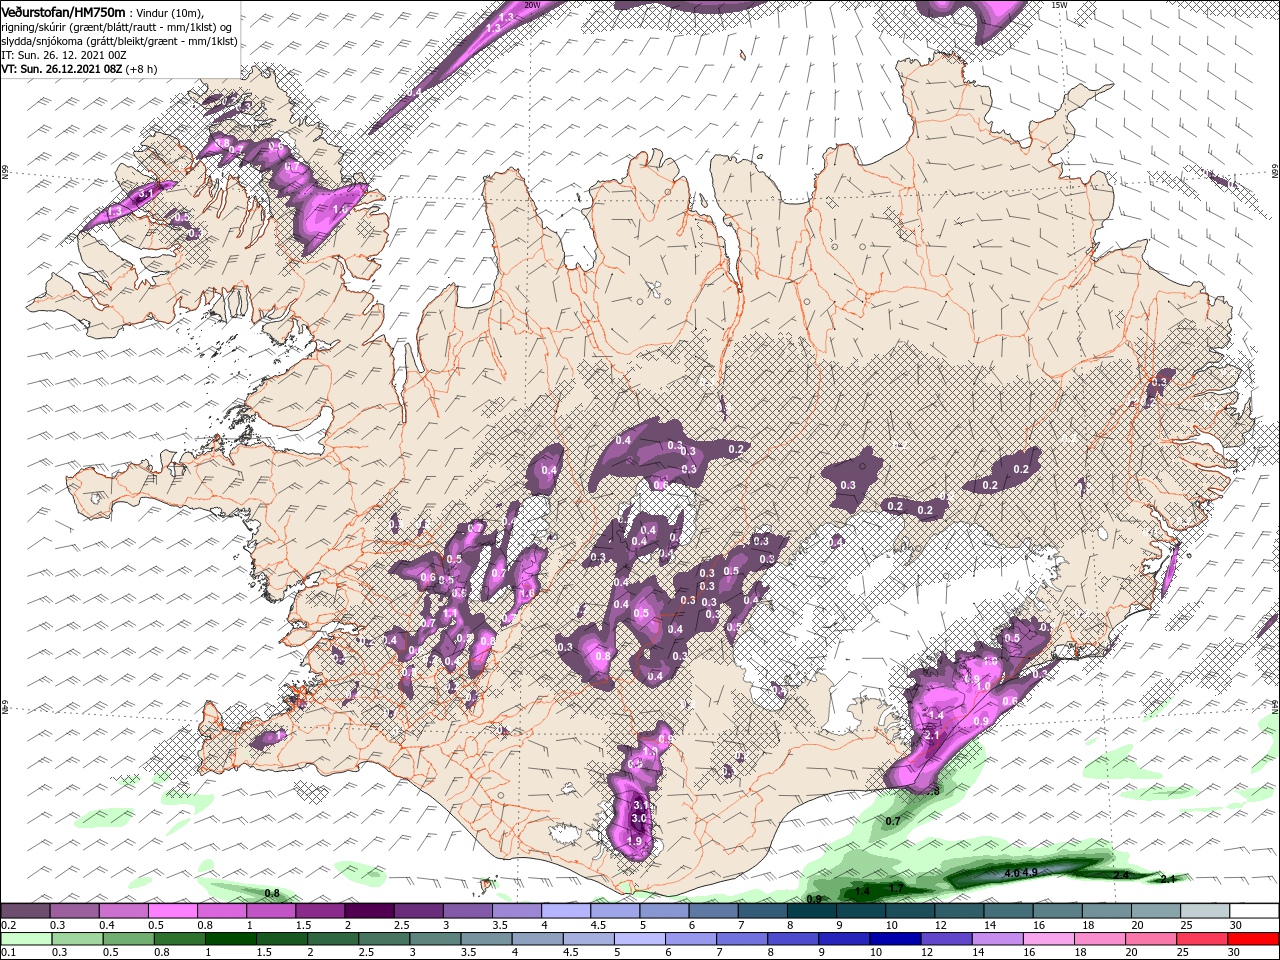Click the '20W' longitude label on the map border
This screenshot has width=1280, height=960.
(532, 5)
